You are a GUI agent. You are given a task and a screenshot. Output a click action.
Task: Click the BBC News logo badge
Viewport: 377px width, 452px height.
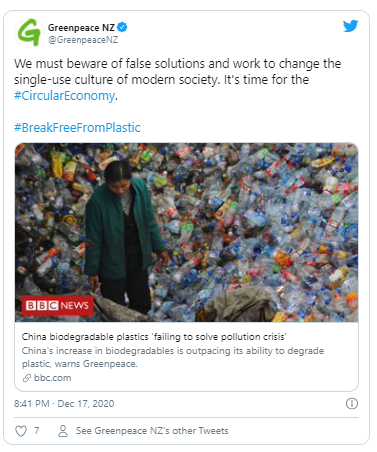57,305
